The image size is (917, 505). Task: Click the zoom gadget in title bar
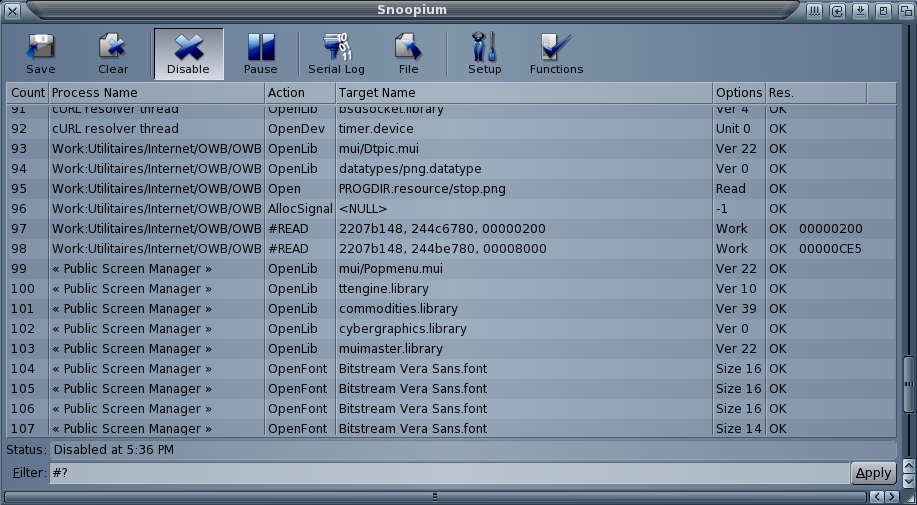click(x=883, y=11)
